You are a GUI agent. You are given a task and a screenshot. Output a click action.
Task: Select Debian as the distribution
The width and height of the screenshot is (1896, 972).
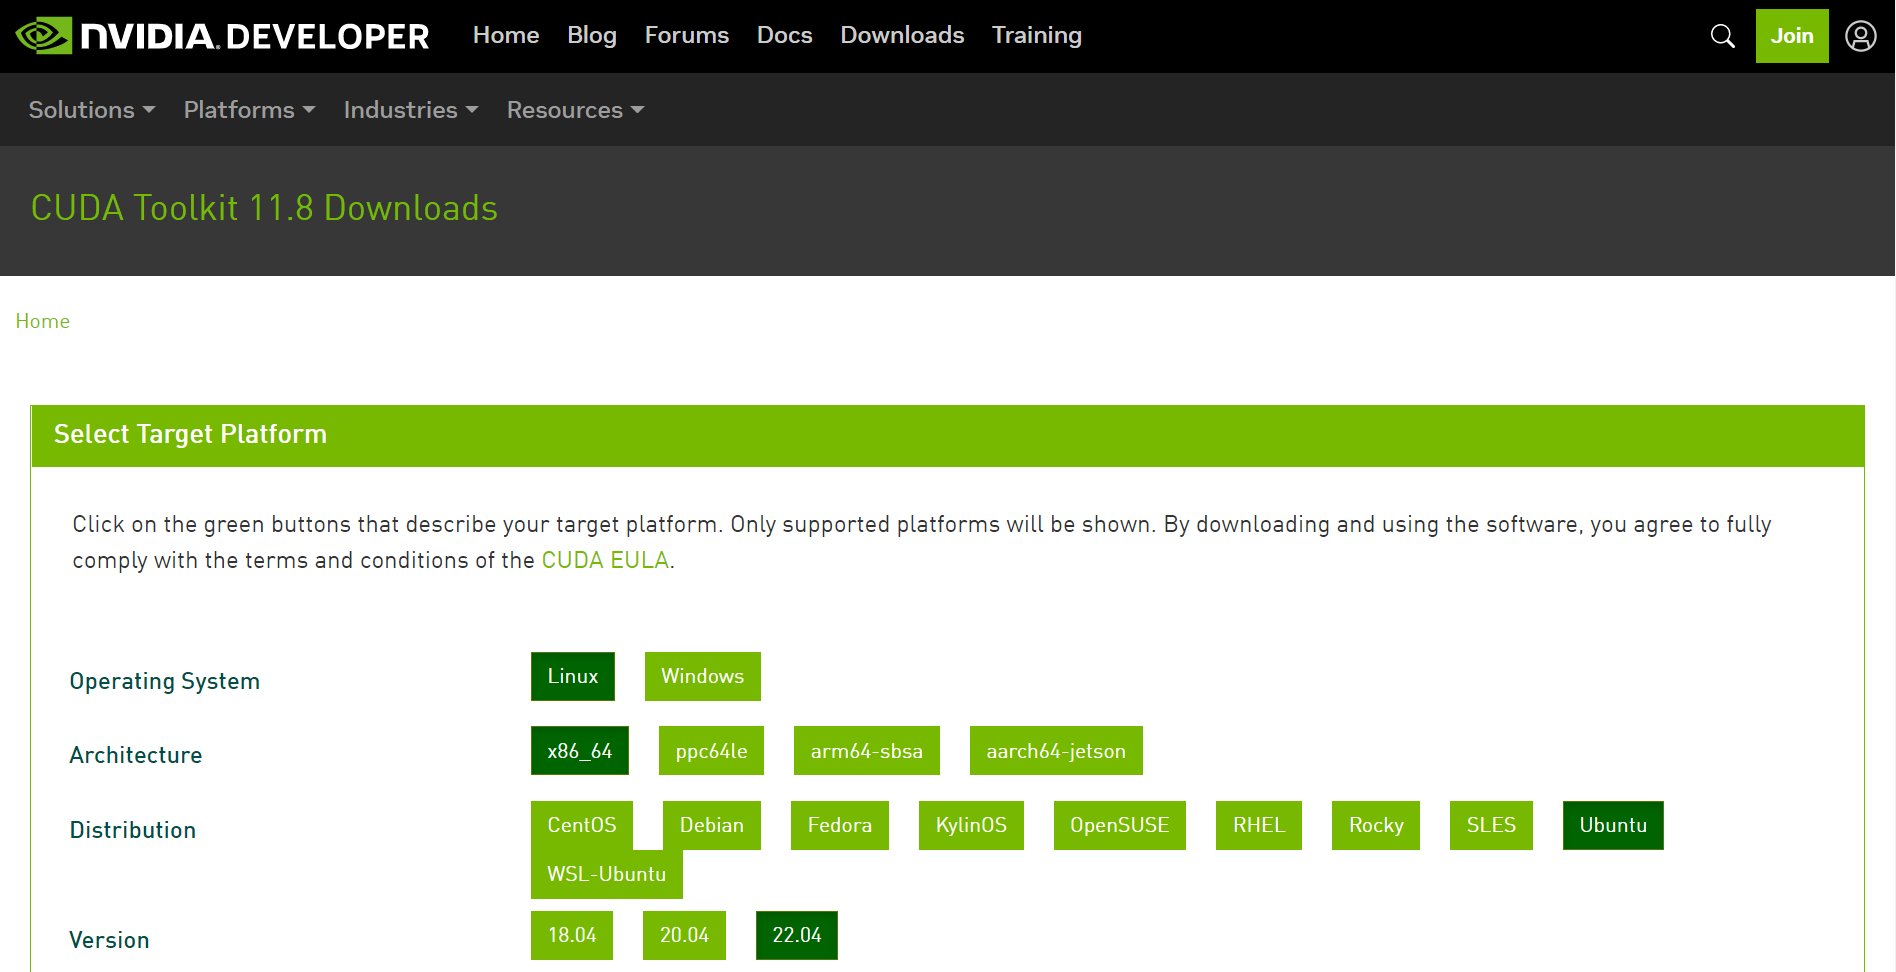click(x=712, y=825)
